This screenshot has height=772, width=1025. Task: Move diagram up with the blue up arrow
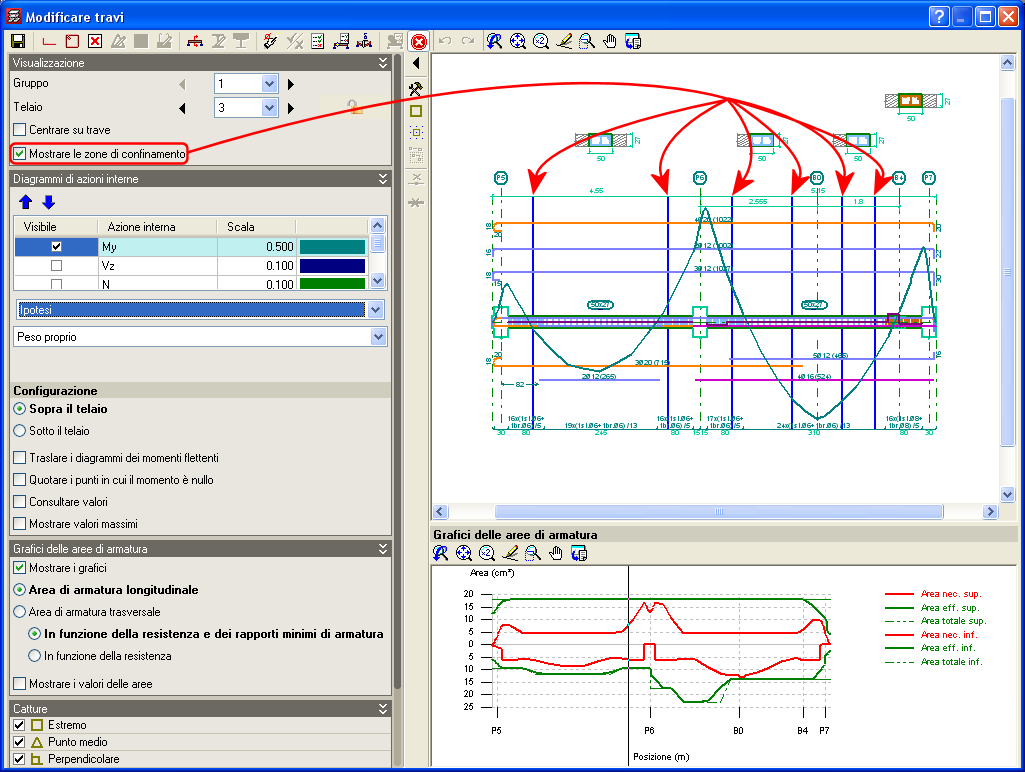click(x=25, y=202)
